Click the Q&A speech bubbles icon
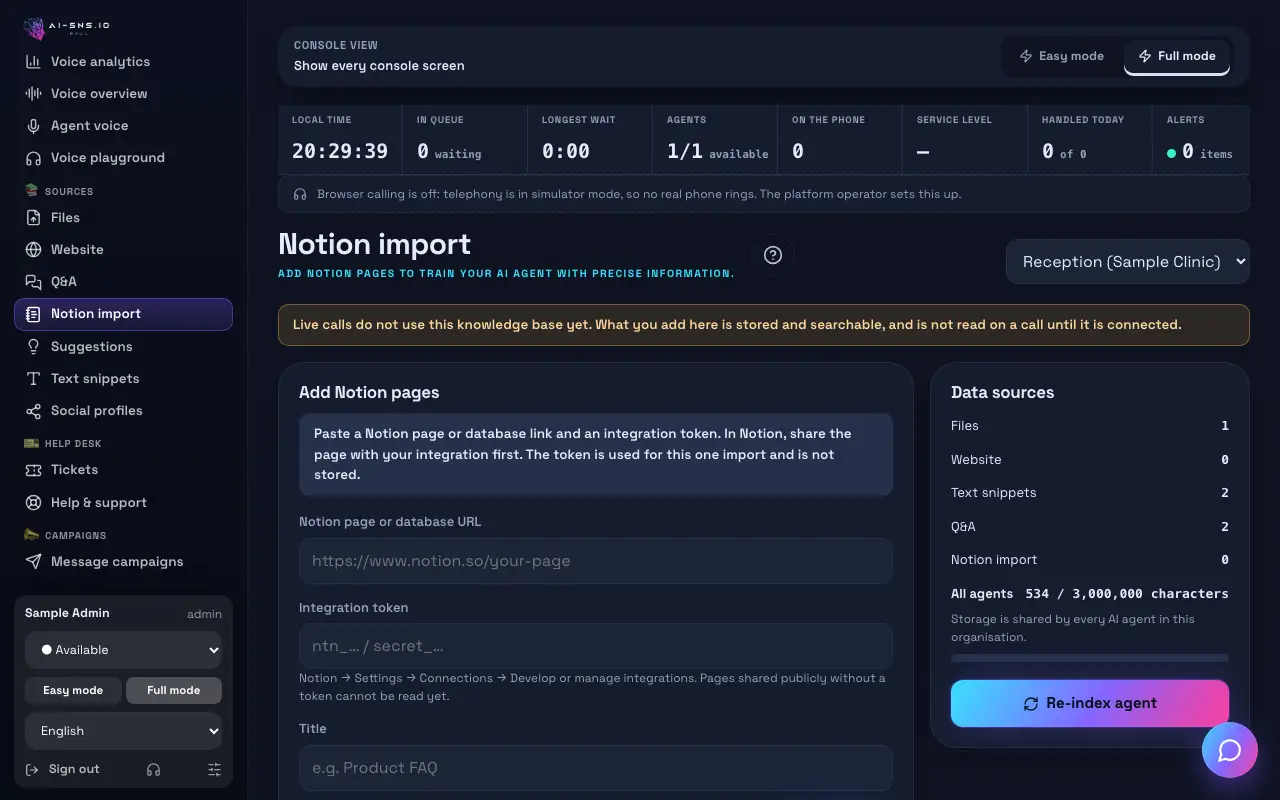The width and height of the screenshot is (1280, 800). tap(33, 282)
